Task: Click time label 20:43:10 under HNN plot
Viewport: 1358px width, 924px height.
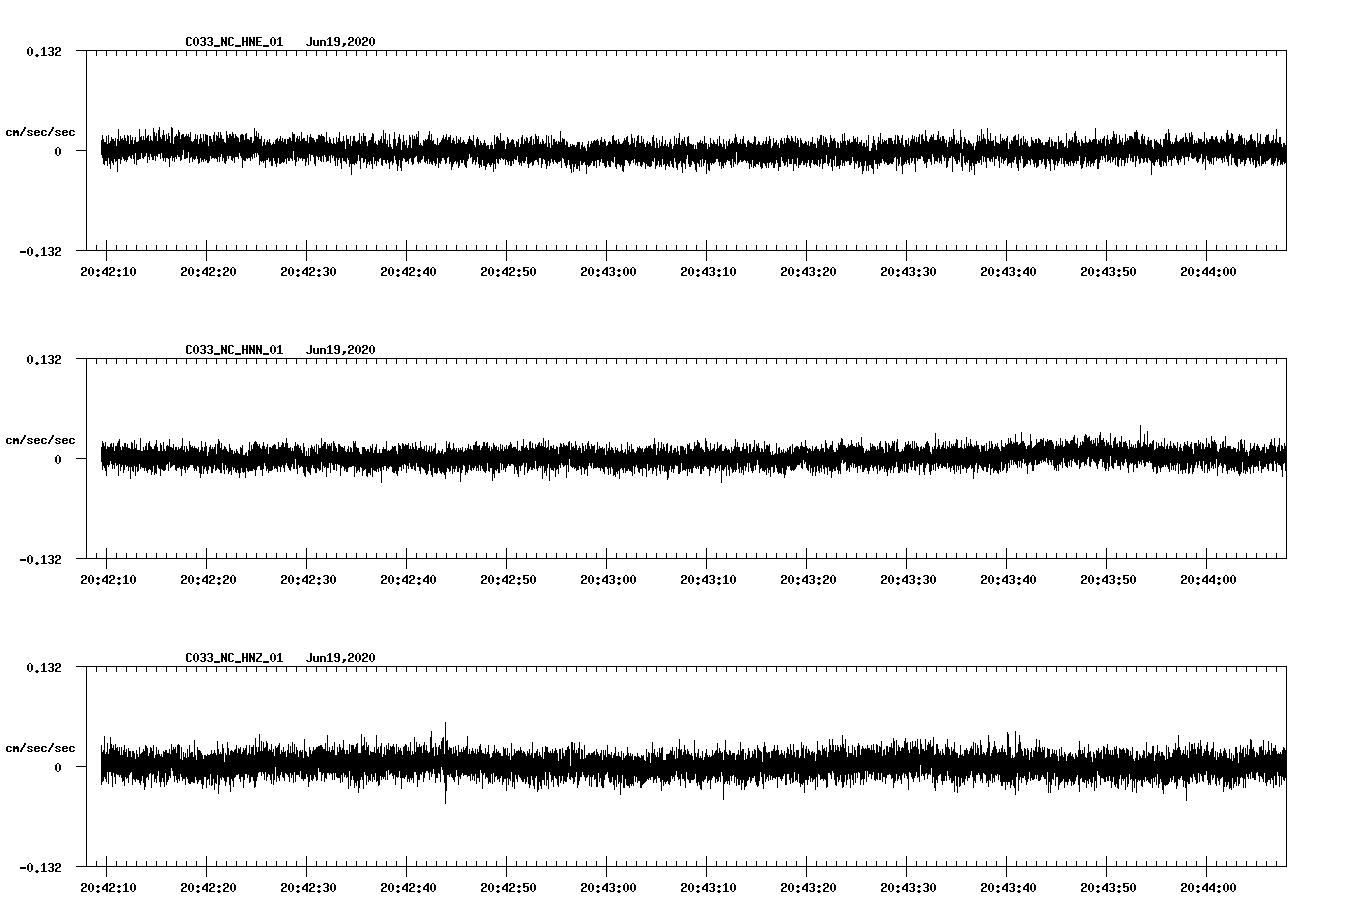Action: (708, 580)
